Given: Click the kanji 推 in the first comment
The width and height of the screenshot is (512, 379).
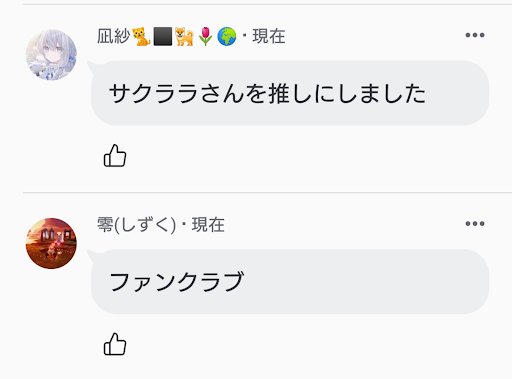Looking at the screenshot, I should click(x=279, y=93).
